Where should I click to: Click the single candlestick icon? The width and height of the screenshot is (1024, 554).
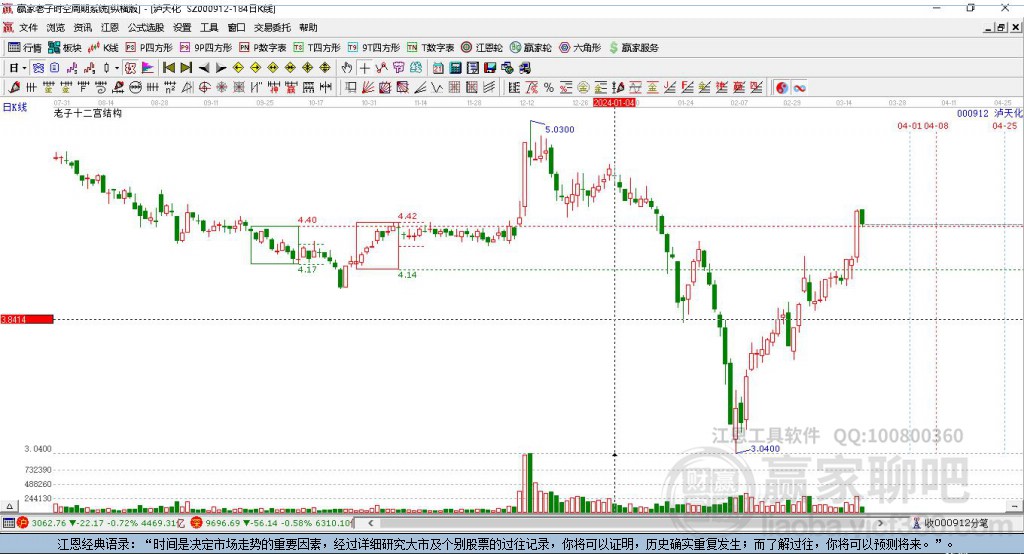coord(106,68)
